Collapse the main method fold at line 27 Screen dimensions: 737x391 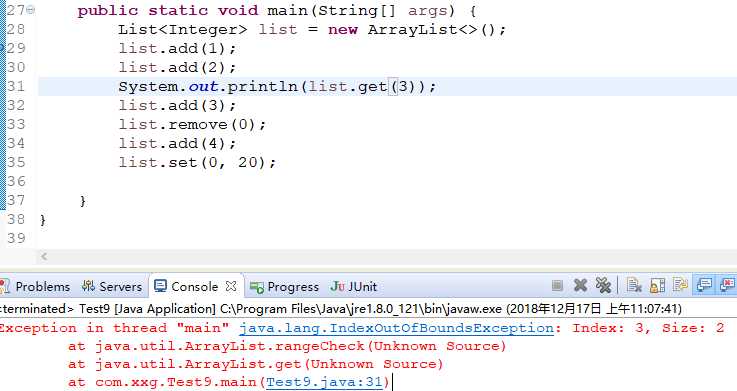[31, 9]
